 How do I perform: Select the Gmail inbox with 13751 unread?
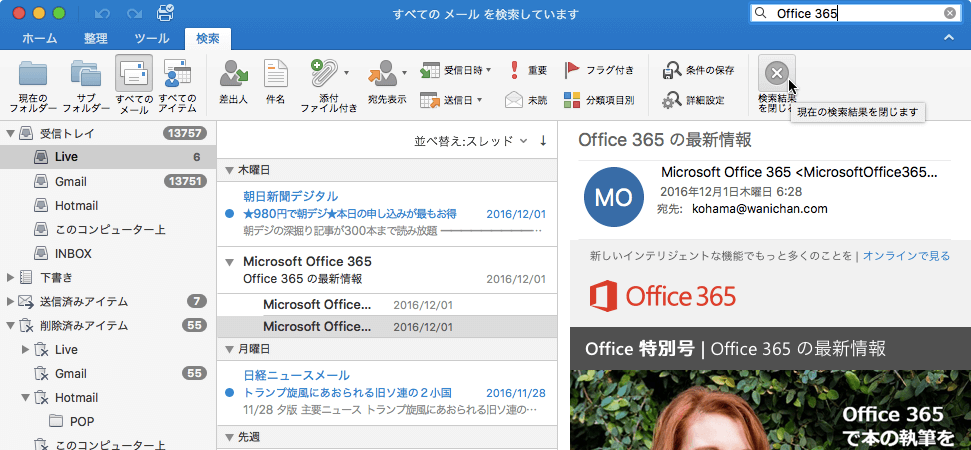point(108,181)
